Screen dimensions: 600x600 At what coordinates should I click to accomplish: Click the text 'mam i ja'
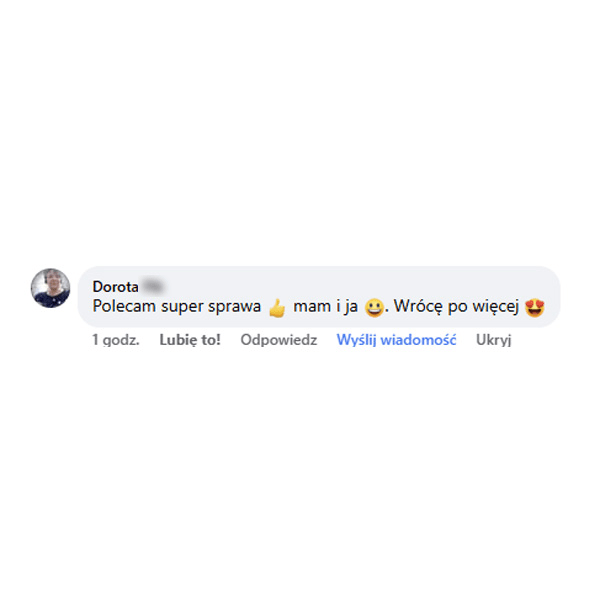click(325, 307)
